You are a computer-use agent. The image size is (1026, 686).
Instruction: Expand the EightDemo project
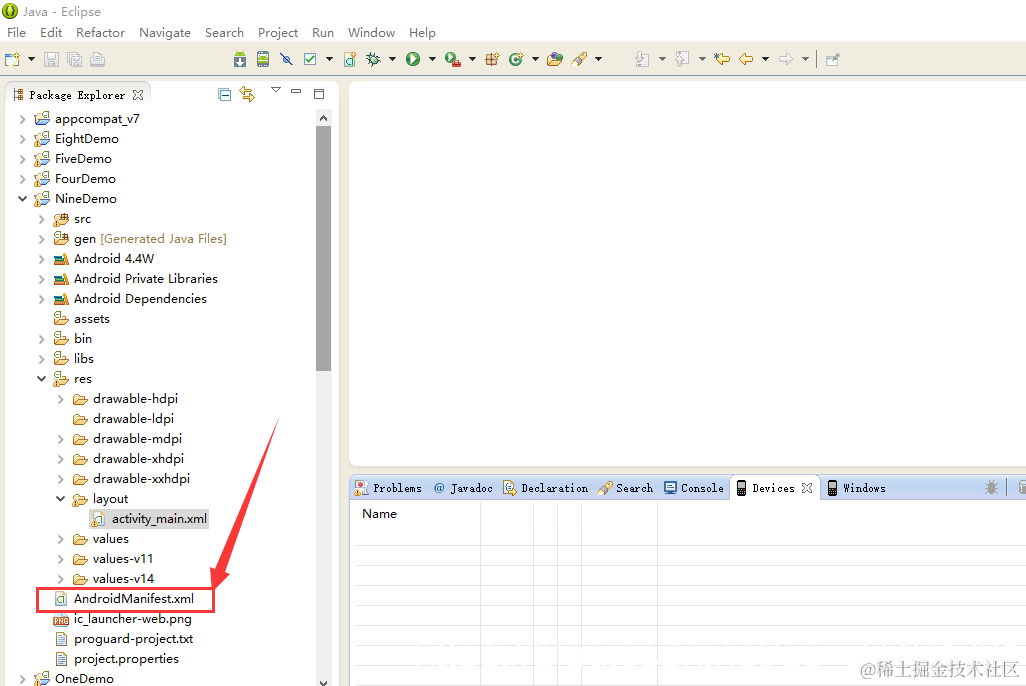[22, 139]
